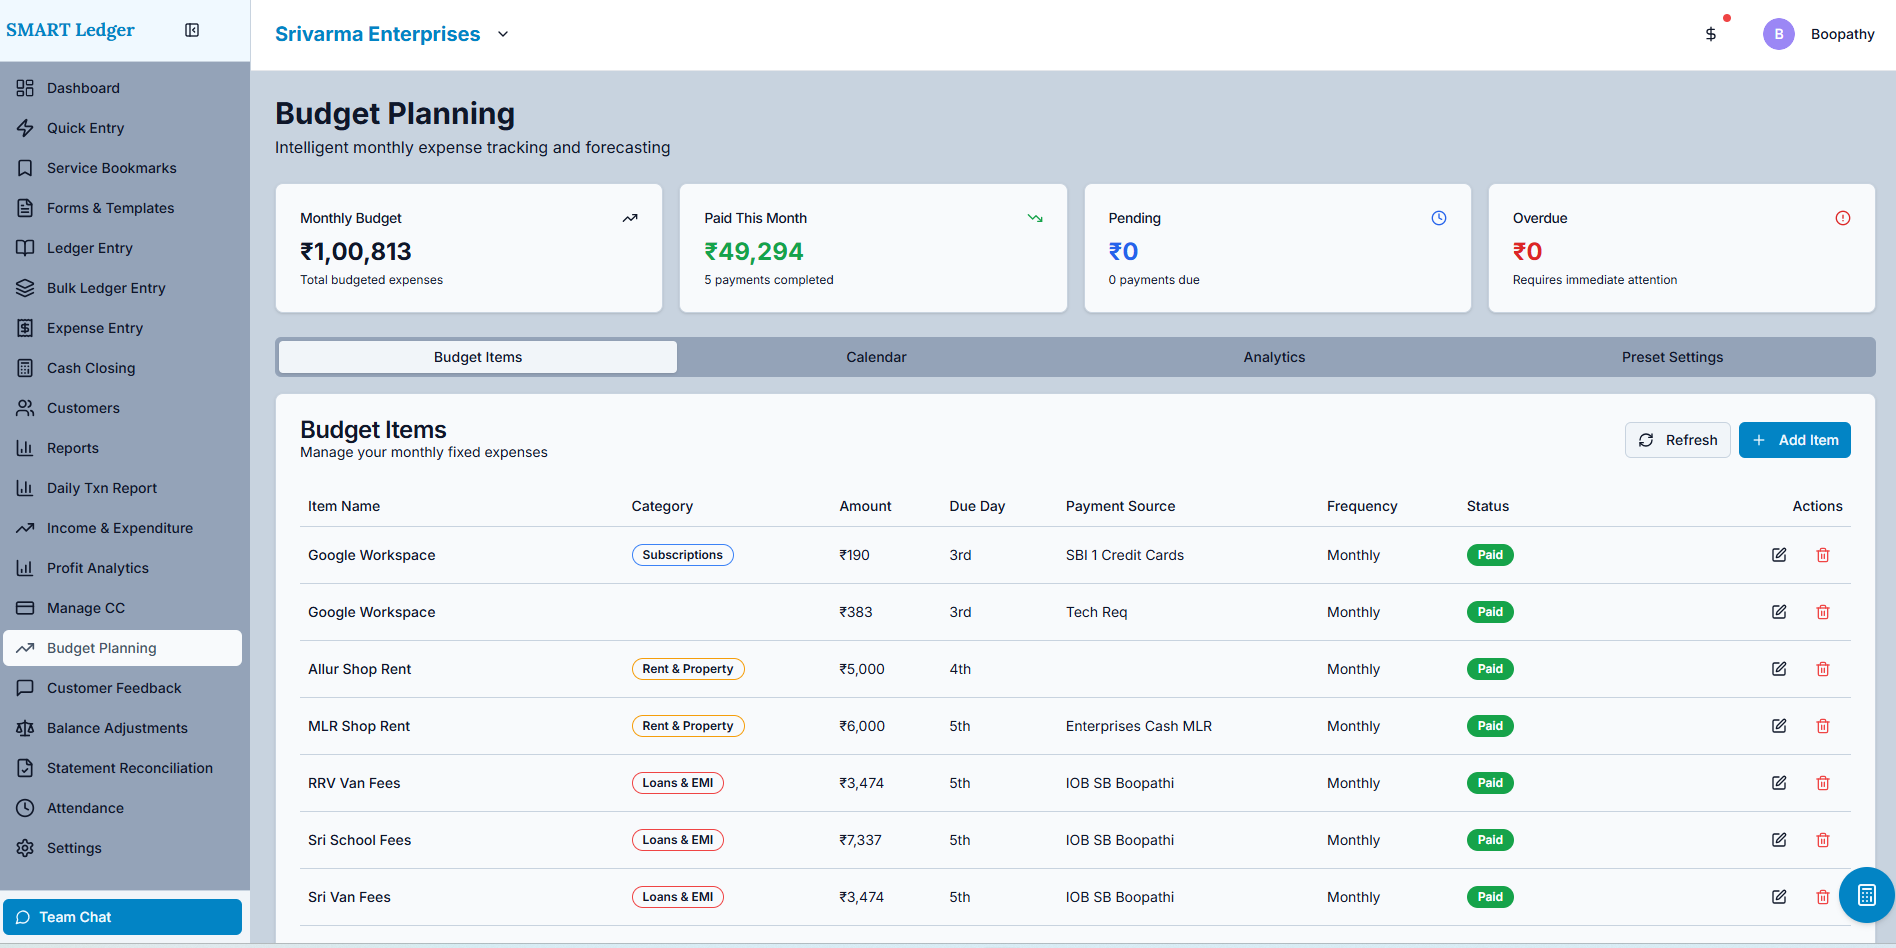
Task: Edit the Google Workspace ₹190 item
Action: [x=1779, y=555]
